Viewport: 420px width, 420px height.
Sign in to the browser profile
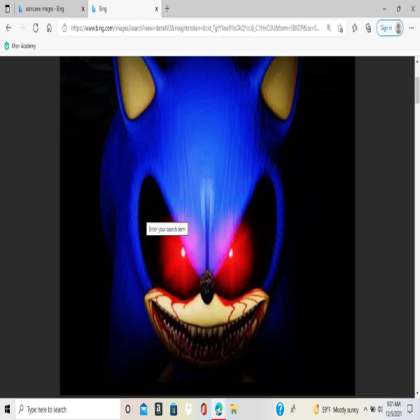tap(390, 28)
